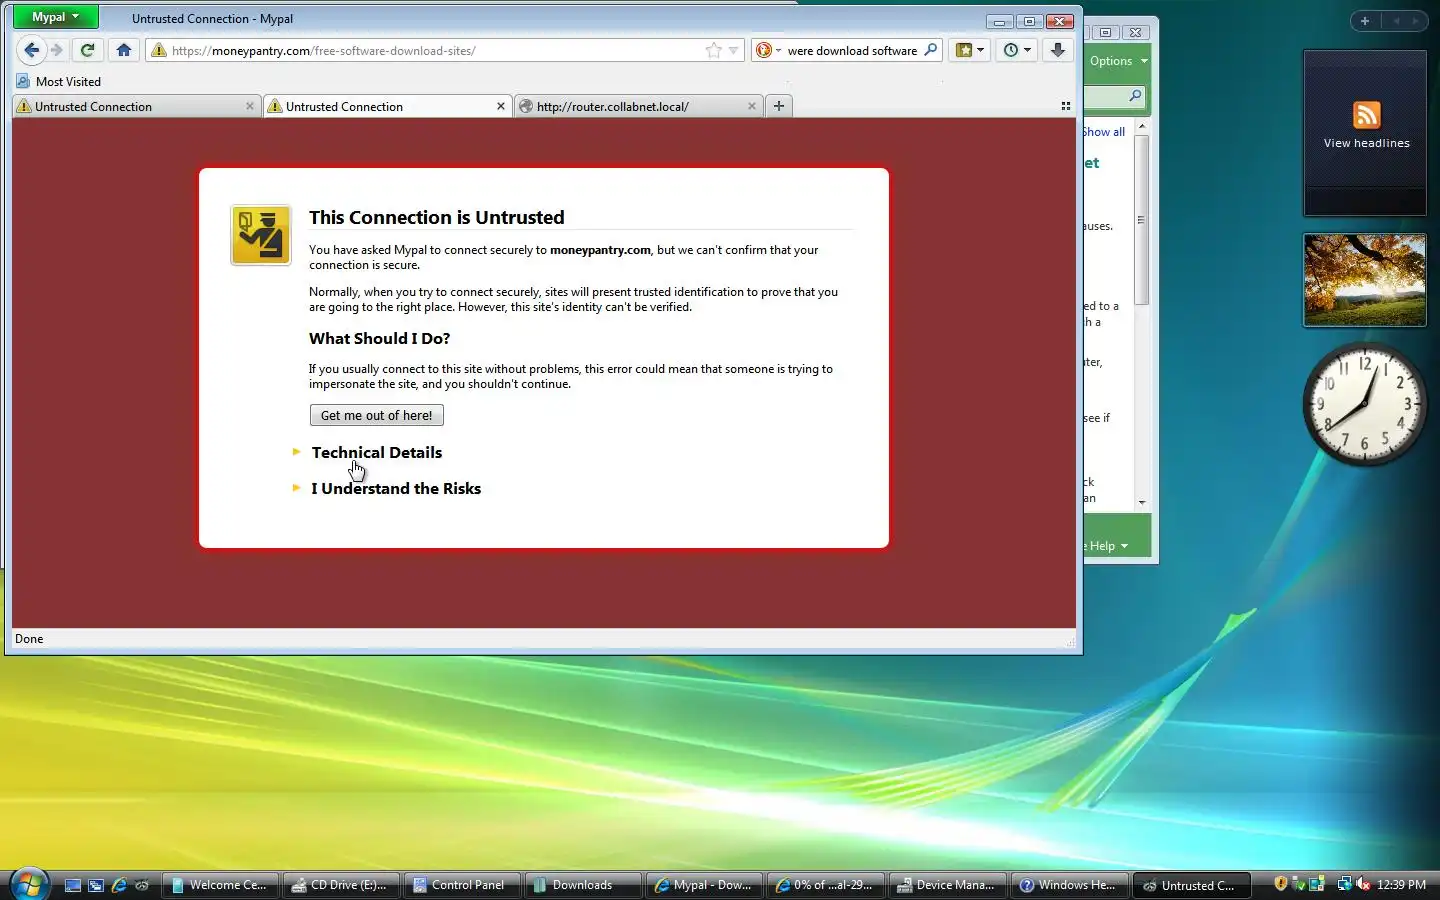Viewport: 1440px width, 900px height.
Task: Switch to the CD Drive (E:) taskbar button
Action: (x=340, y=885)
